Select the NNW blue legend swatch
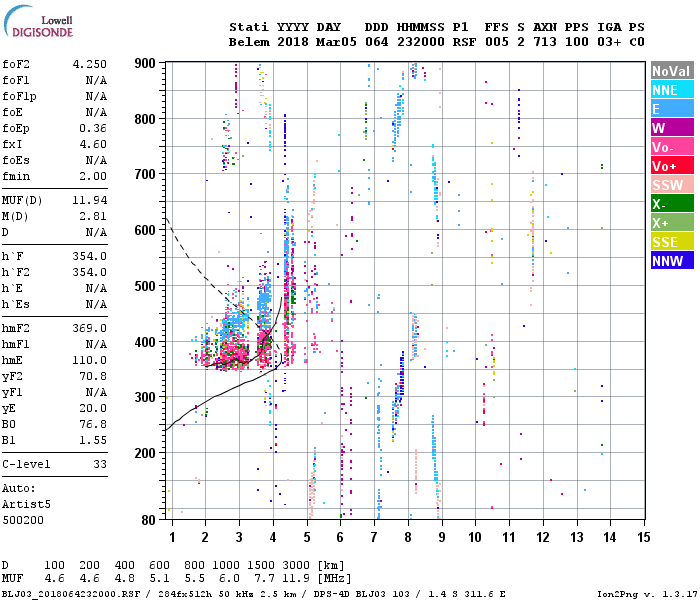 [x=672, y=261]
